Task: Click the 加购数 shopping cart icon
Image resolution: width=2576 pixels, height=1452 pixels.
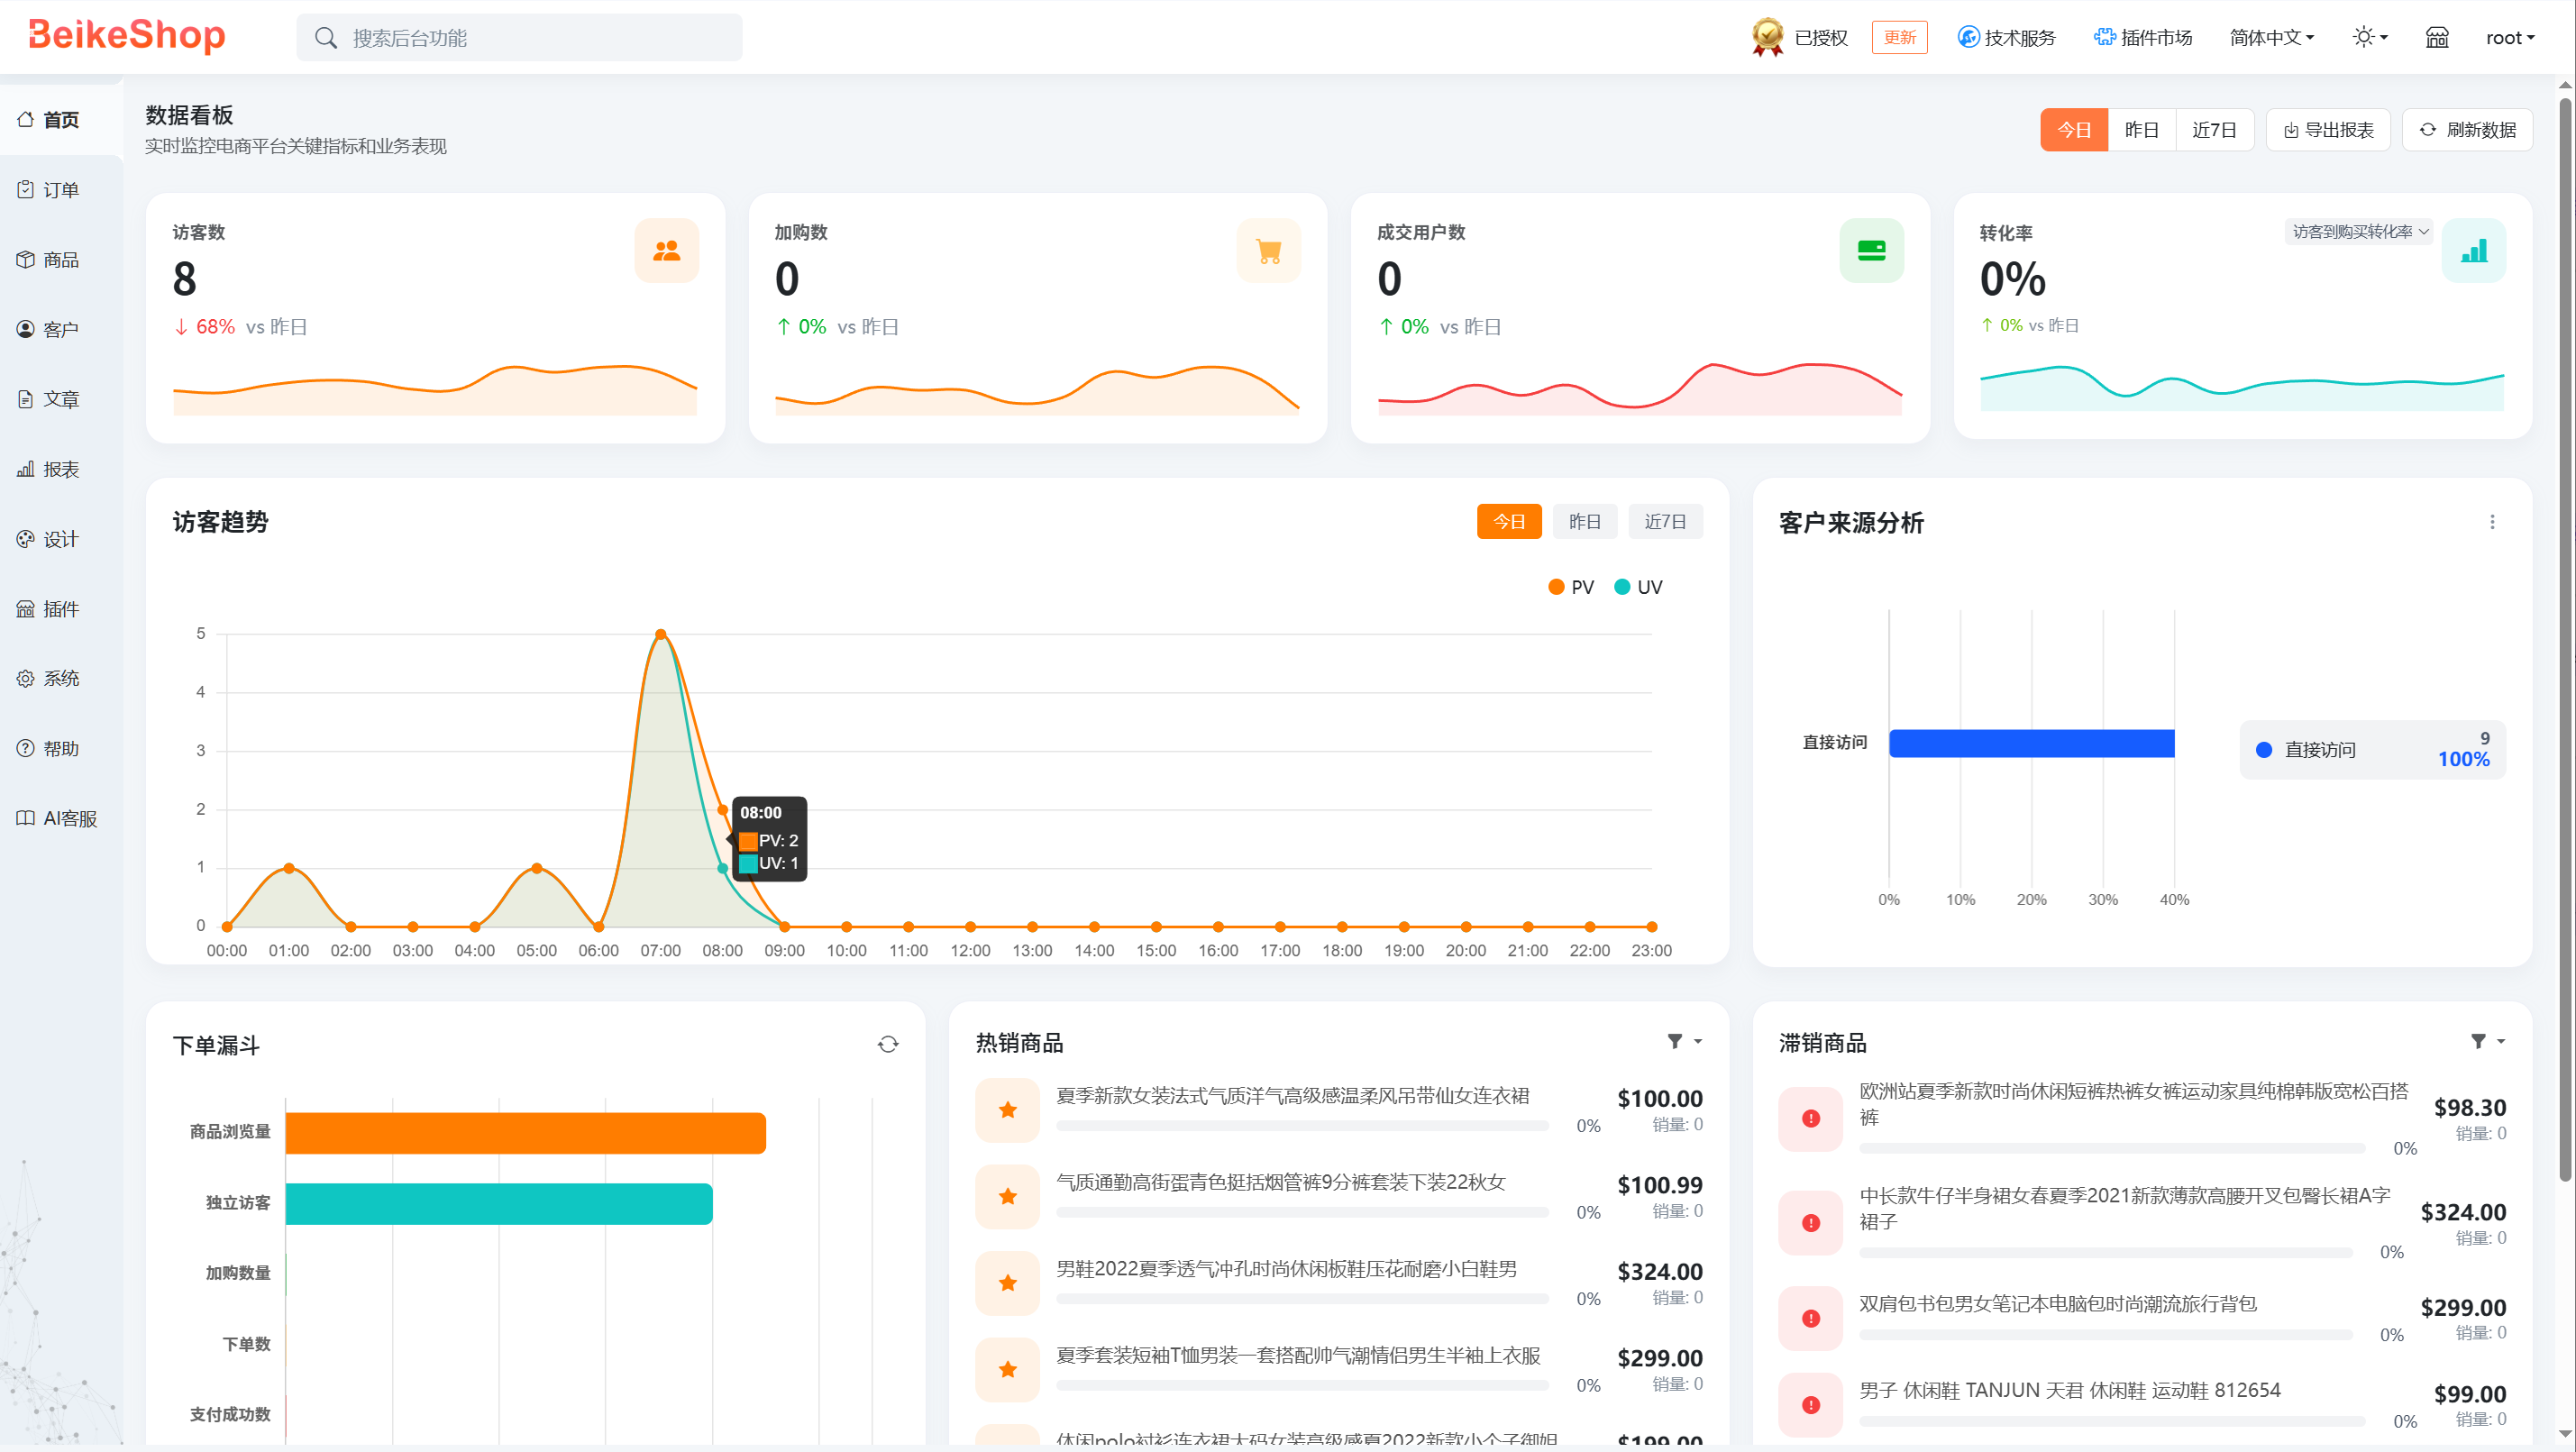Action: point(1269,251)
